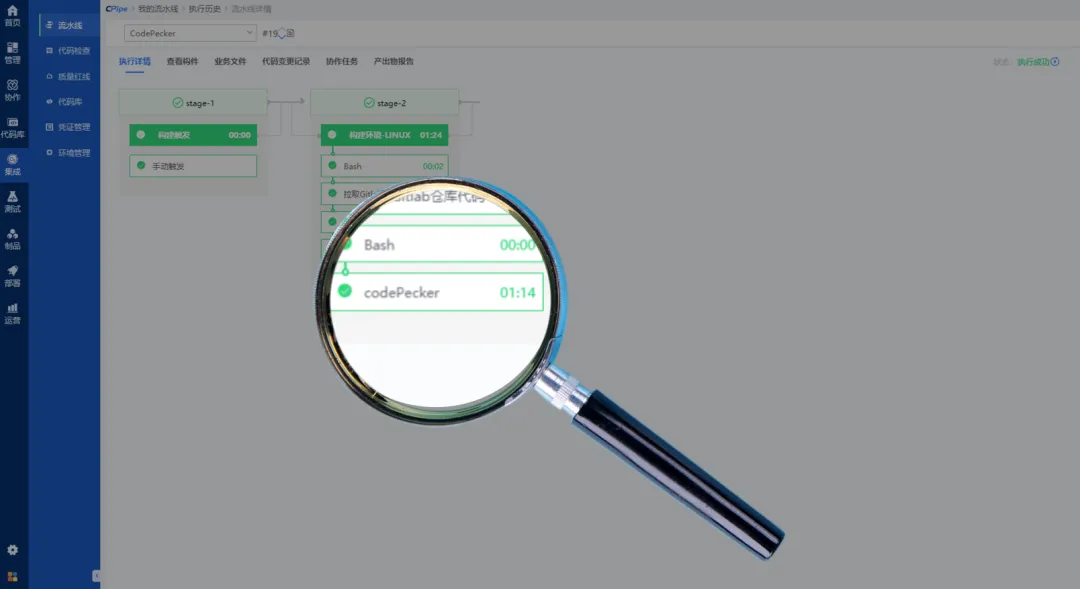The image size is (1080, 589).
Task: Open the CodePecker pipeline dropdown
Action: click(190, 33)
